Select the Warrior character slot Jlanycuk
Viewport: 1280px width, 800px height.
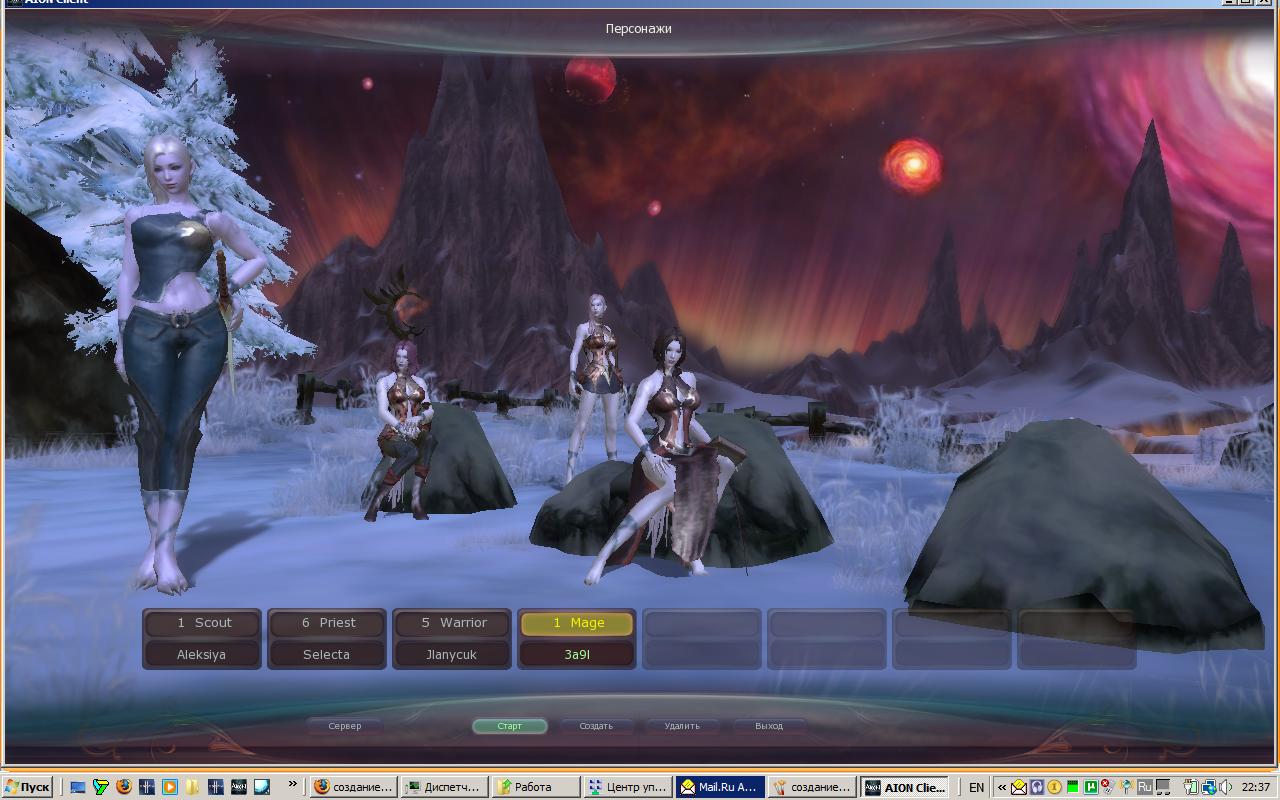point(452,638)
